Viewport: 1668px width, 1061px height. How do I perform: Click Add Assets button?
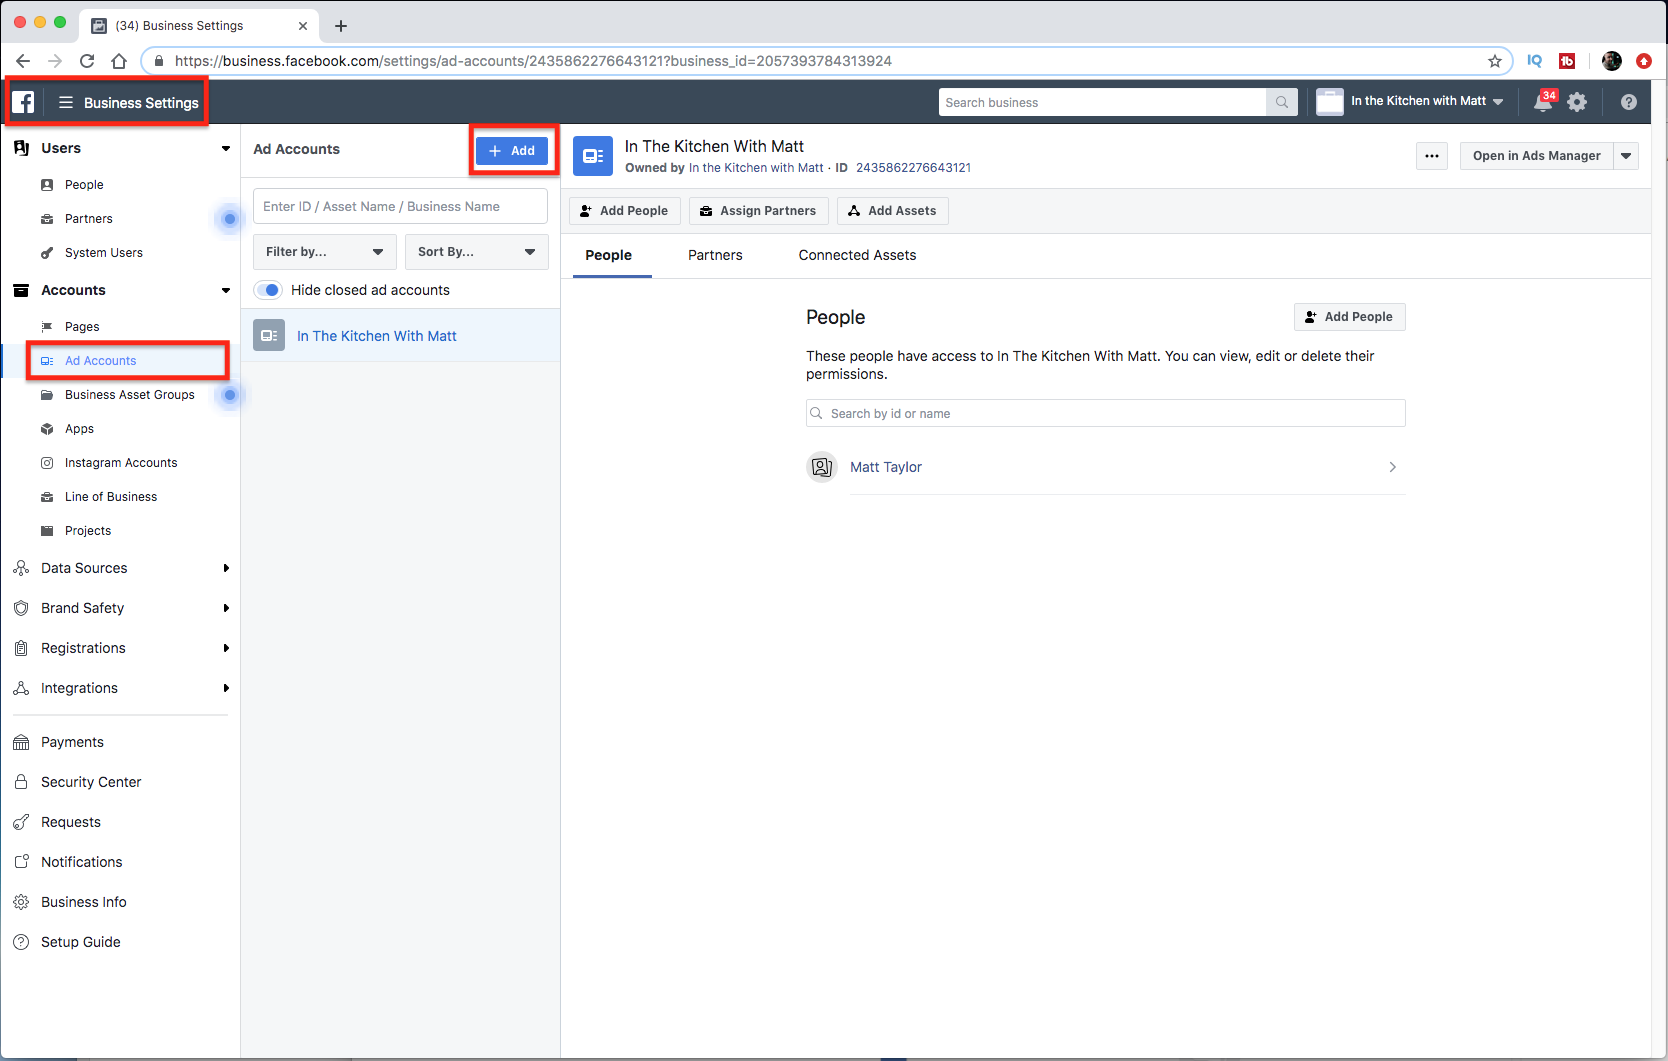(893, 211)
